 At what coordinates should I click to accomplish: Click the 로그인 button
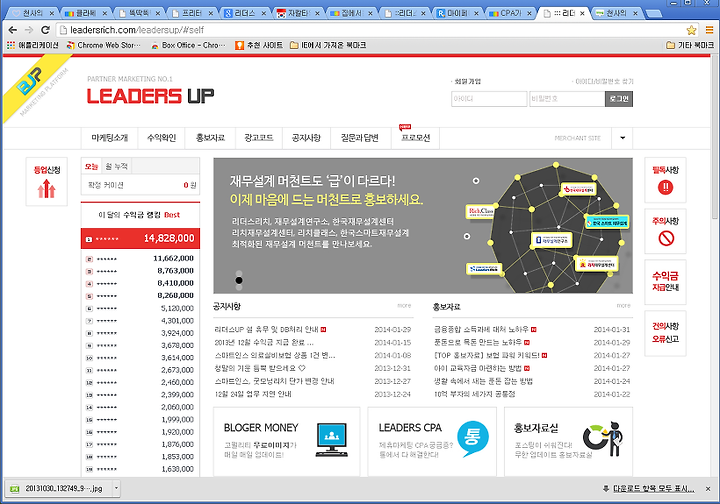click(619, 99)
